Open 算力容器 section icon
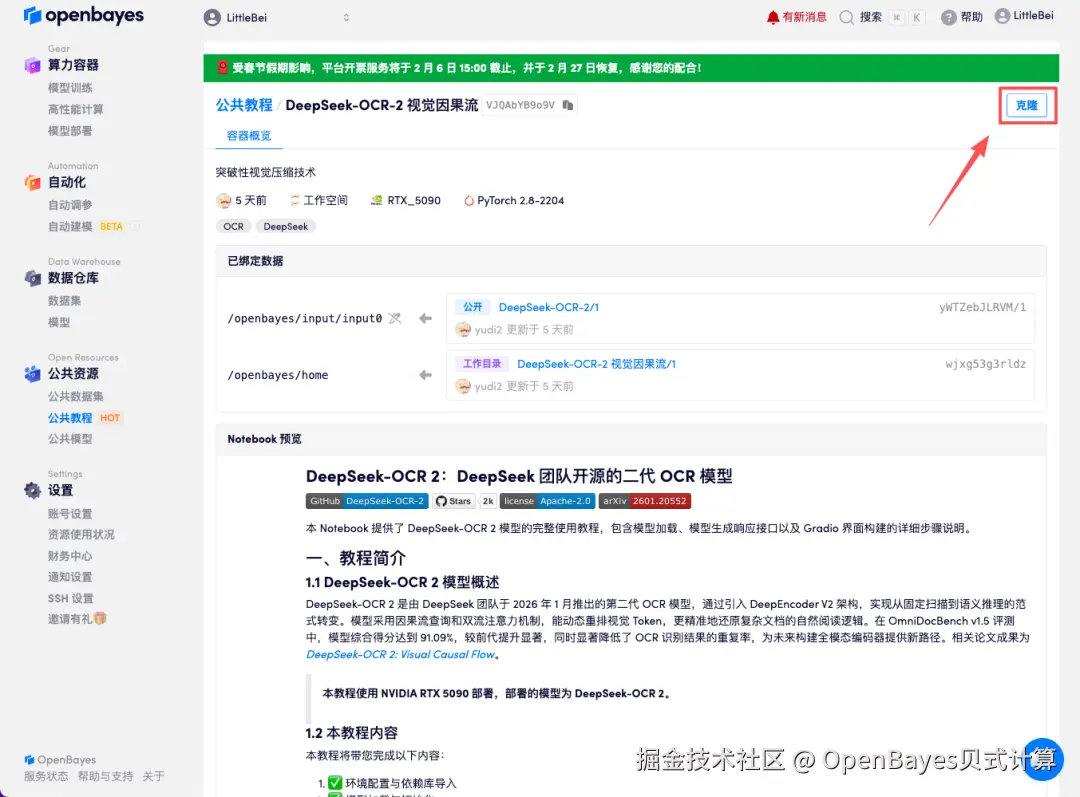The width and height of the screenshot is (1080, 797). tap(32, 65)
